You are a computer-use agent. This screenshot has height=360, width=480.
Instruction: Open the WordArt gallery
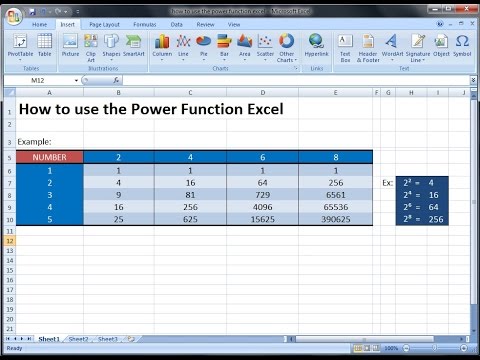pos(392,48)
